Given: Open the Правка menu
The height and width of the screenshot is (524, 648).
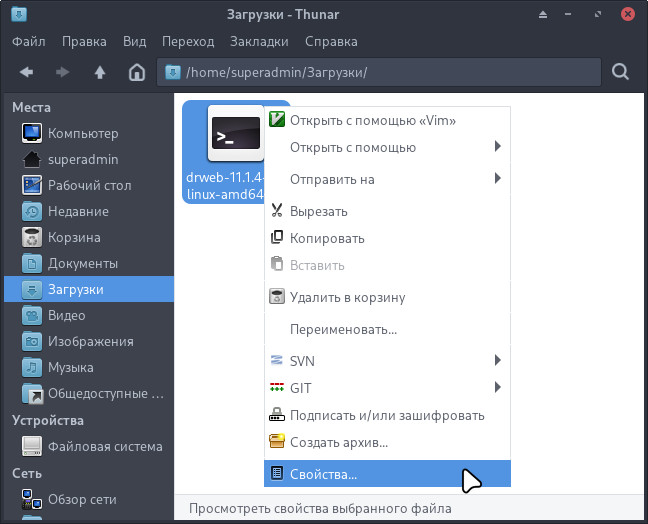Looking at the screenshot, I should coord(84,41).
